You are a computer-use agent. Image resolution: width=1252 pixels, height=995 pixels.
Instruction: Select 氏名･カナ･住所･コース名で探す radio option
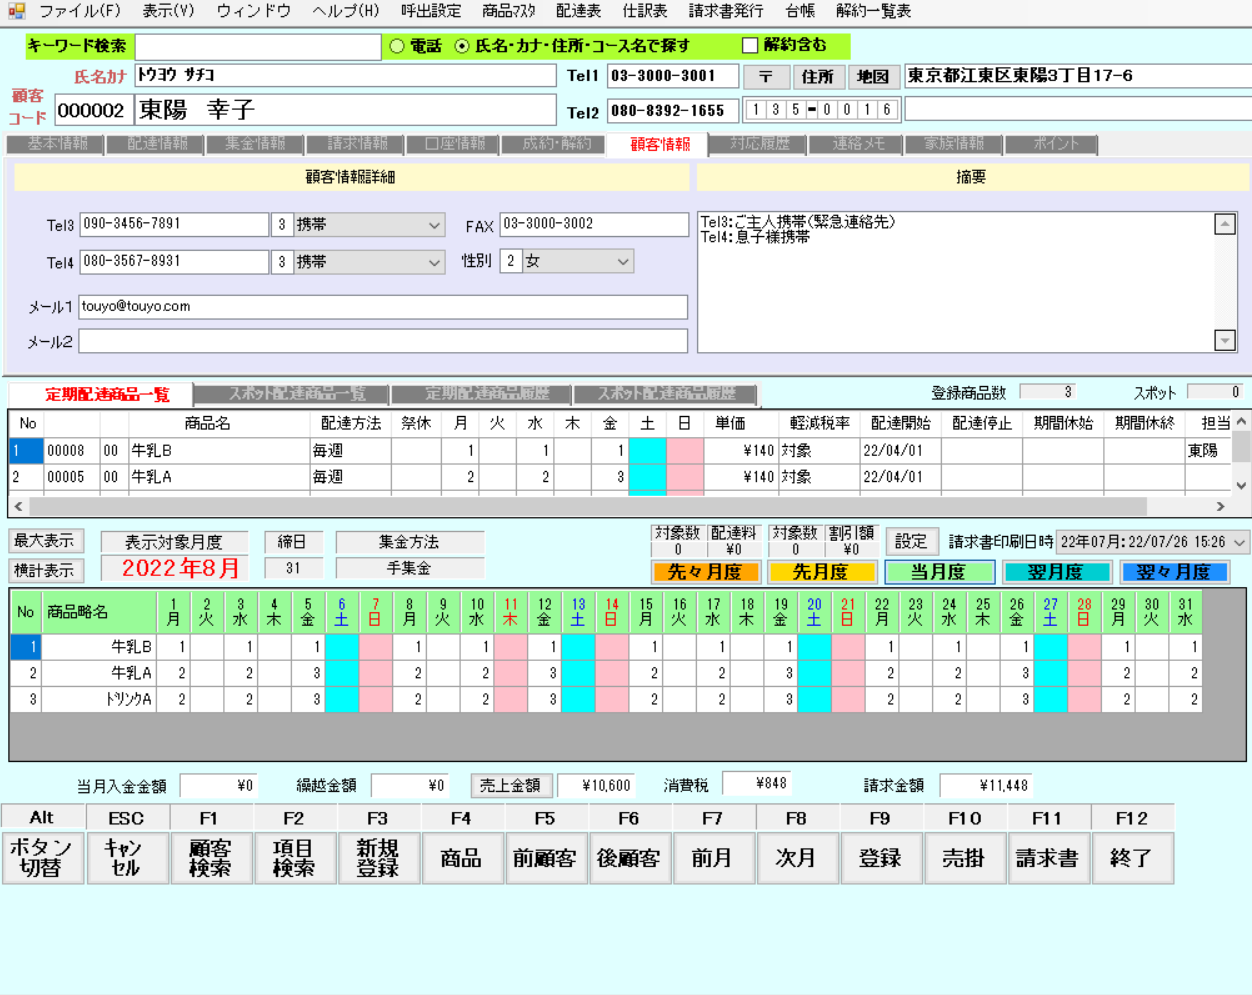(462, 46)
